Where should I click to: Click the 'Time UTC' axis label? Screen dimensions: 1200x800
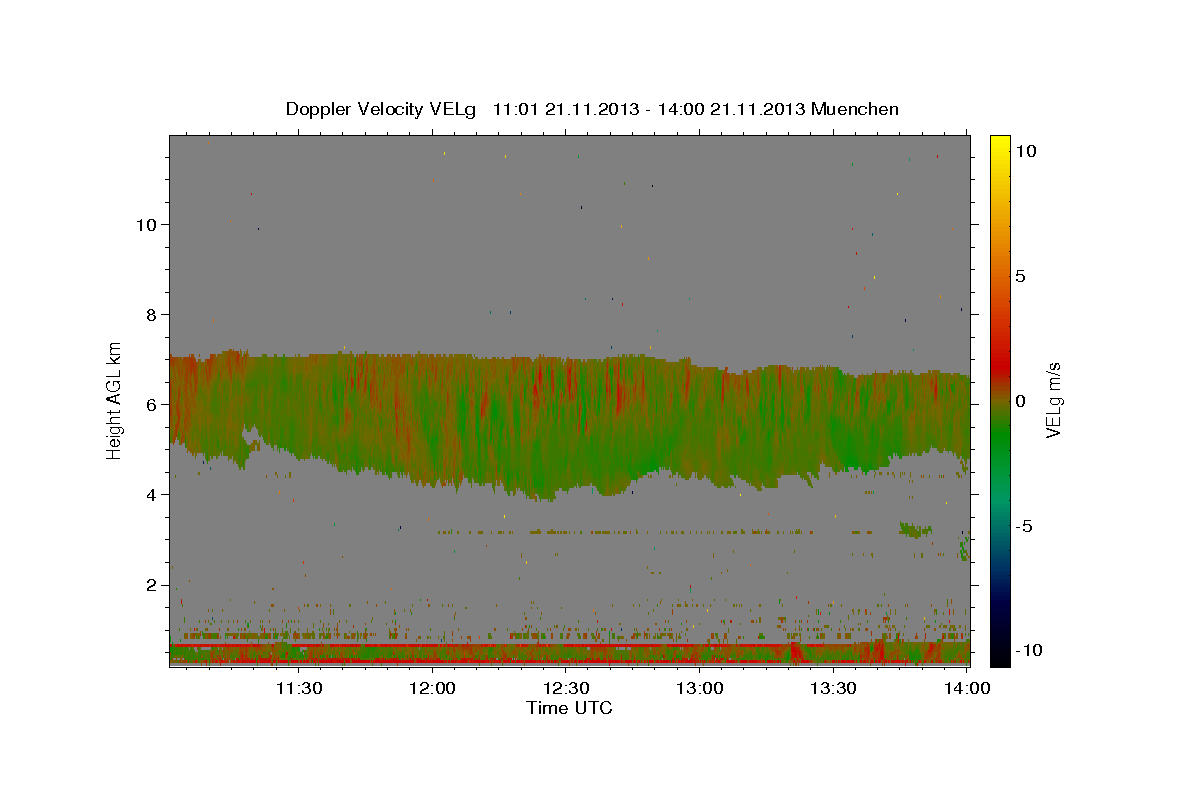coord(569,708)
